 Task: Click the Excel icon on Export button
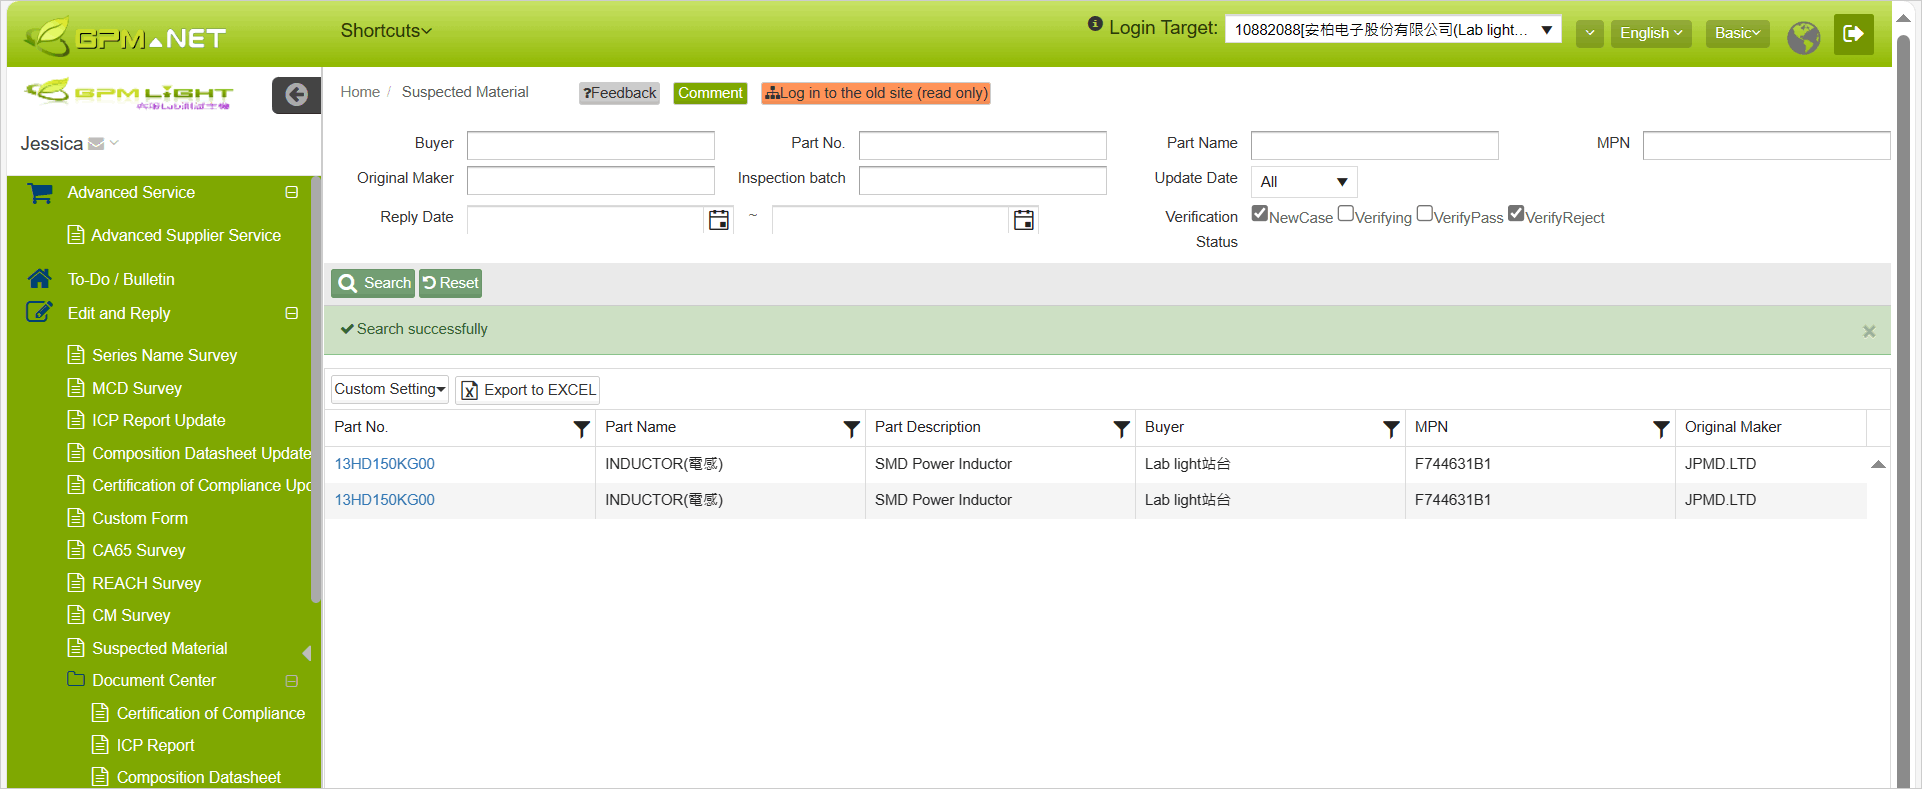(469, 390)
